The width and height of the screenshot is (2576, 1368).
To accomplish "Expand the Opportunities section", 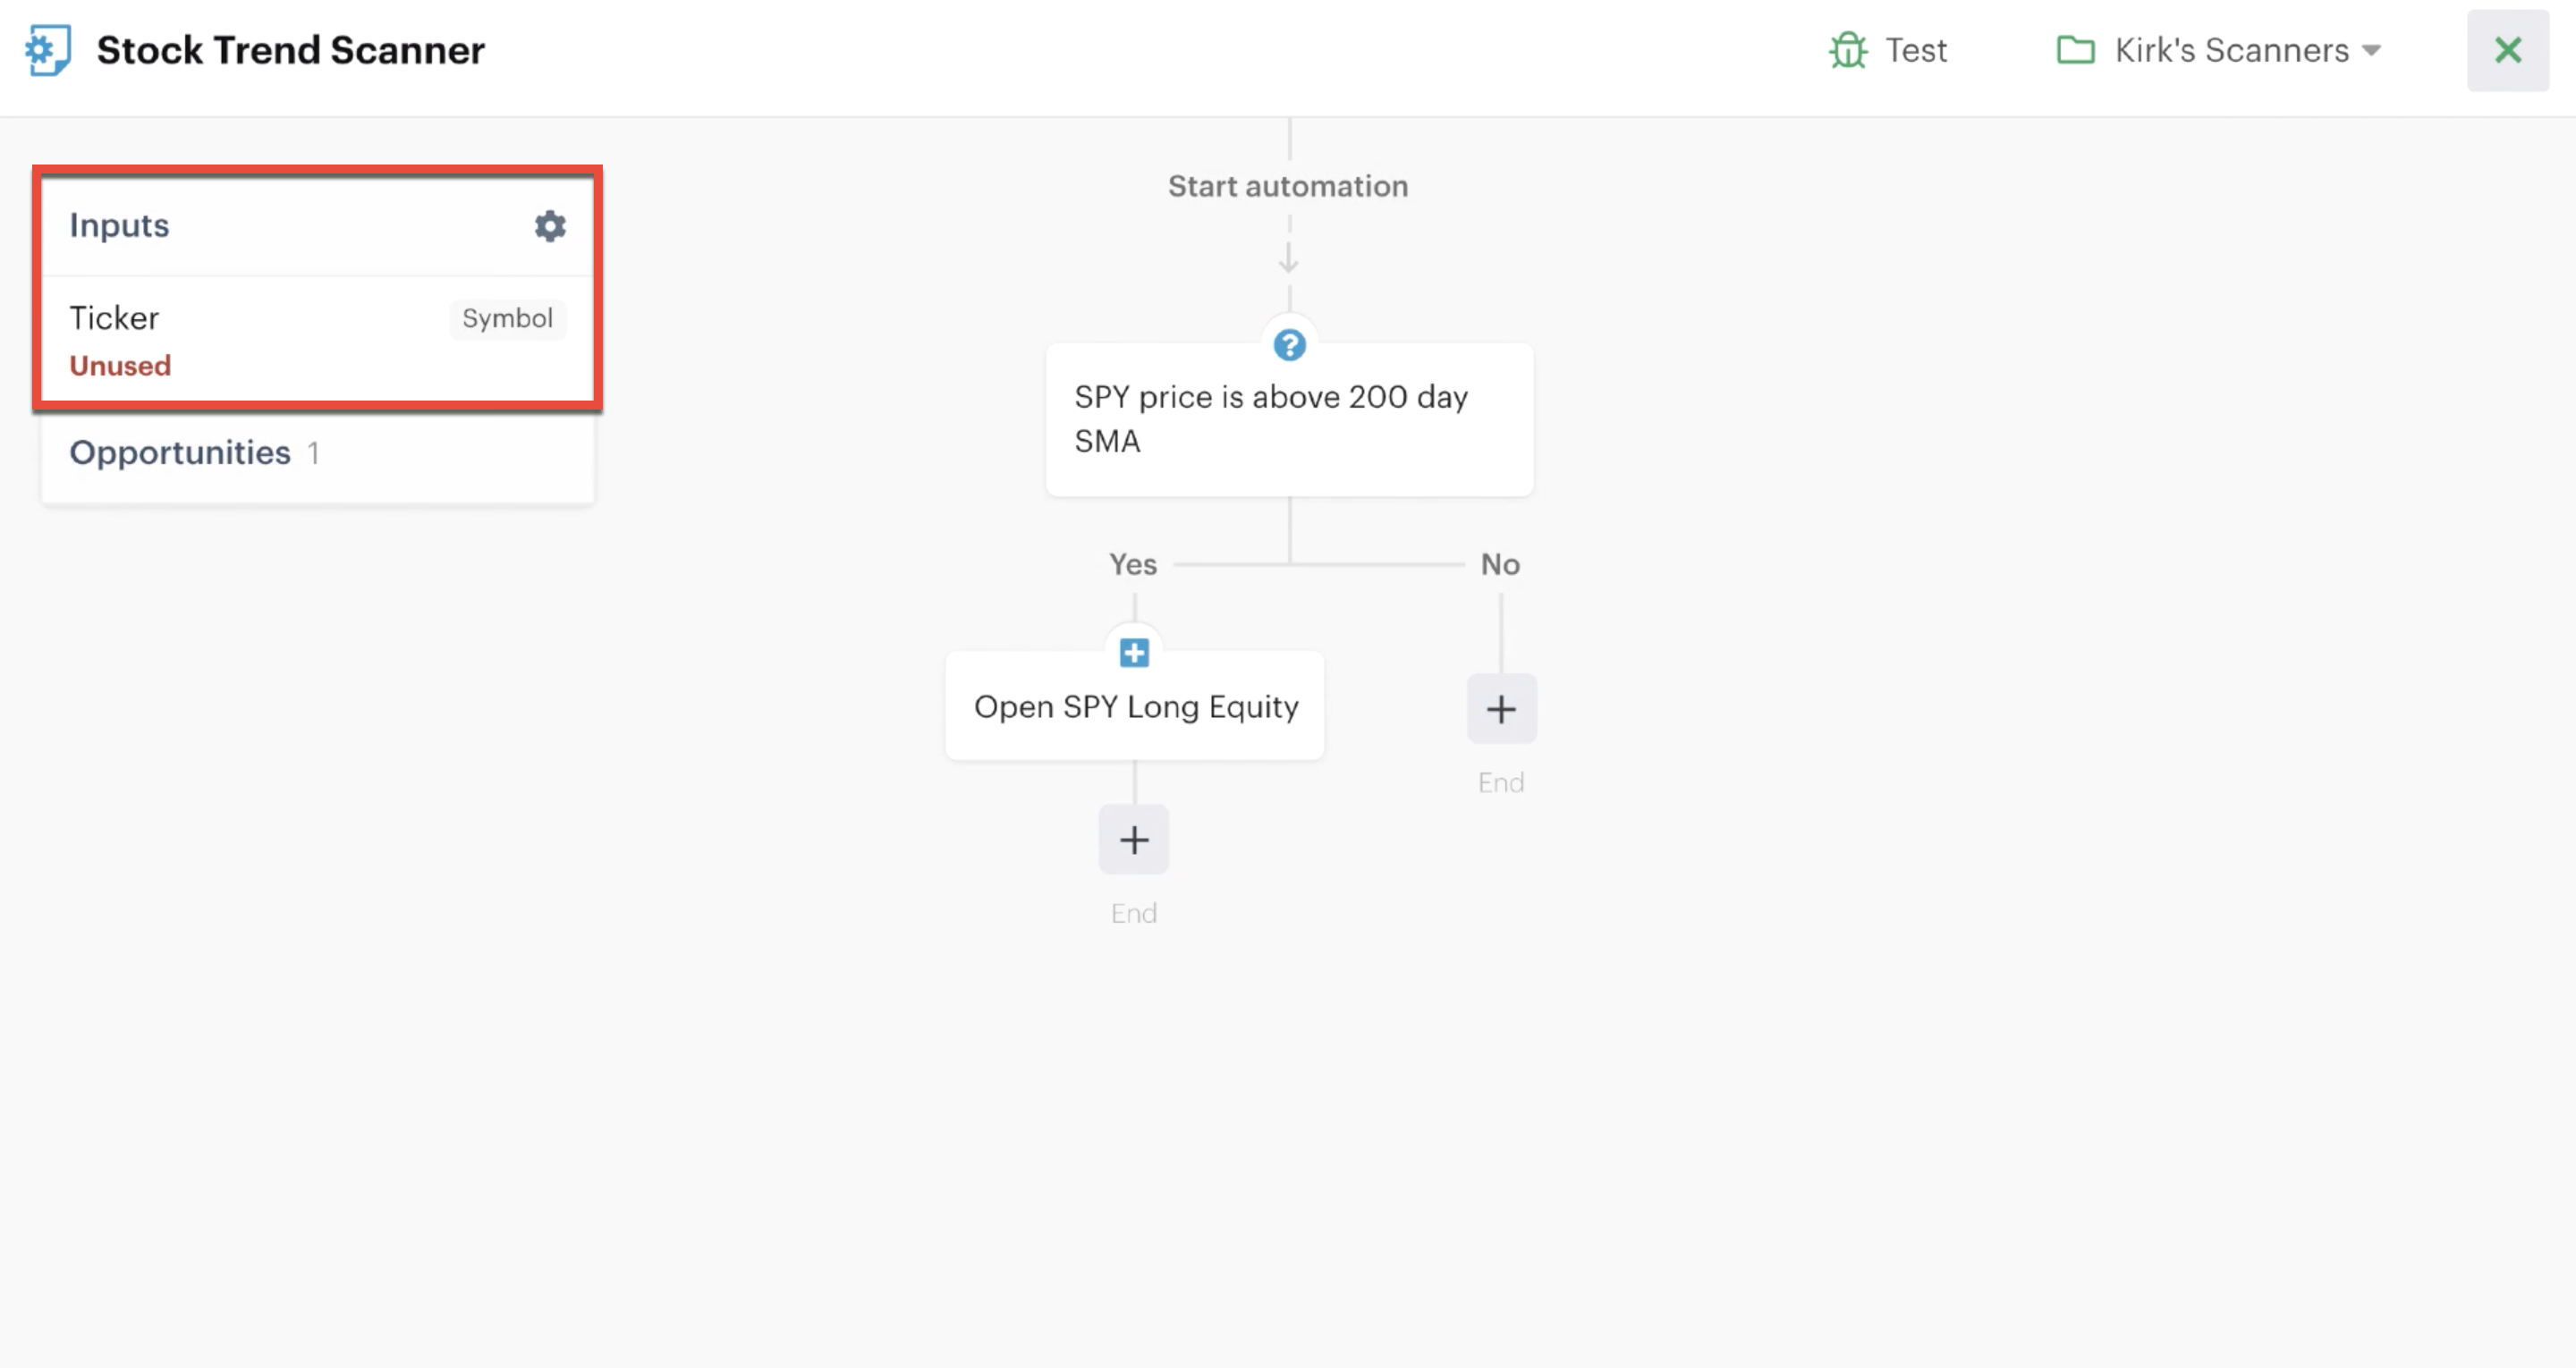I will [317, 454].
